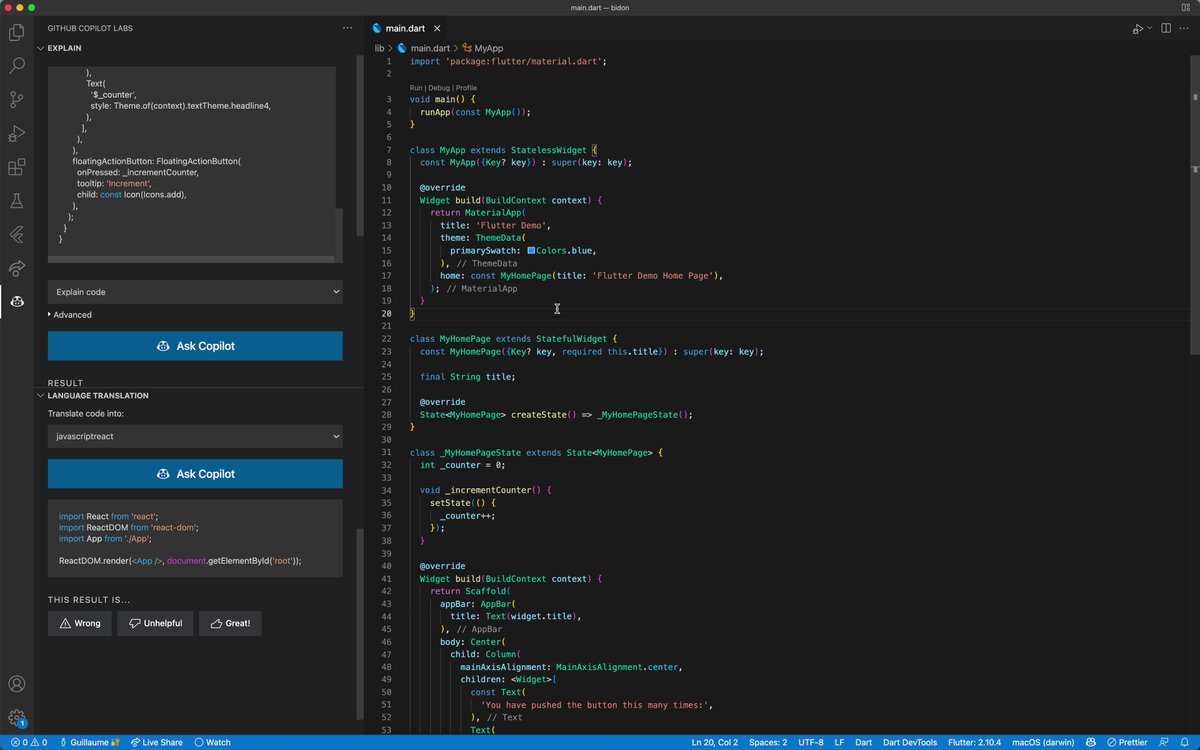Open notifications bell
Image resolution: width=1200 pixels, height=750 pixels.
point(1185,742)
